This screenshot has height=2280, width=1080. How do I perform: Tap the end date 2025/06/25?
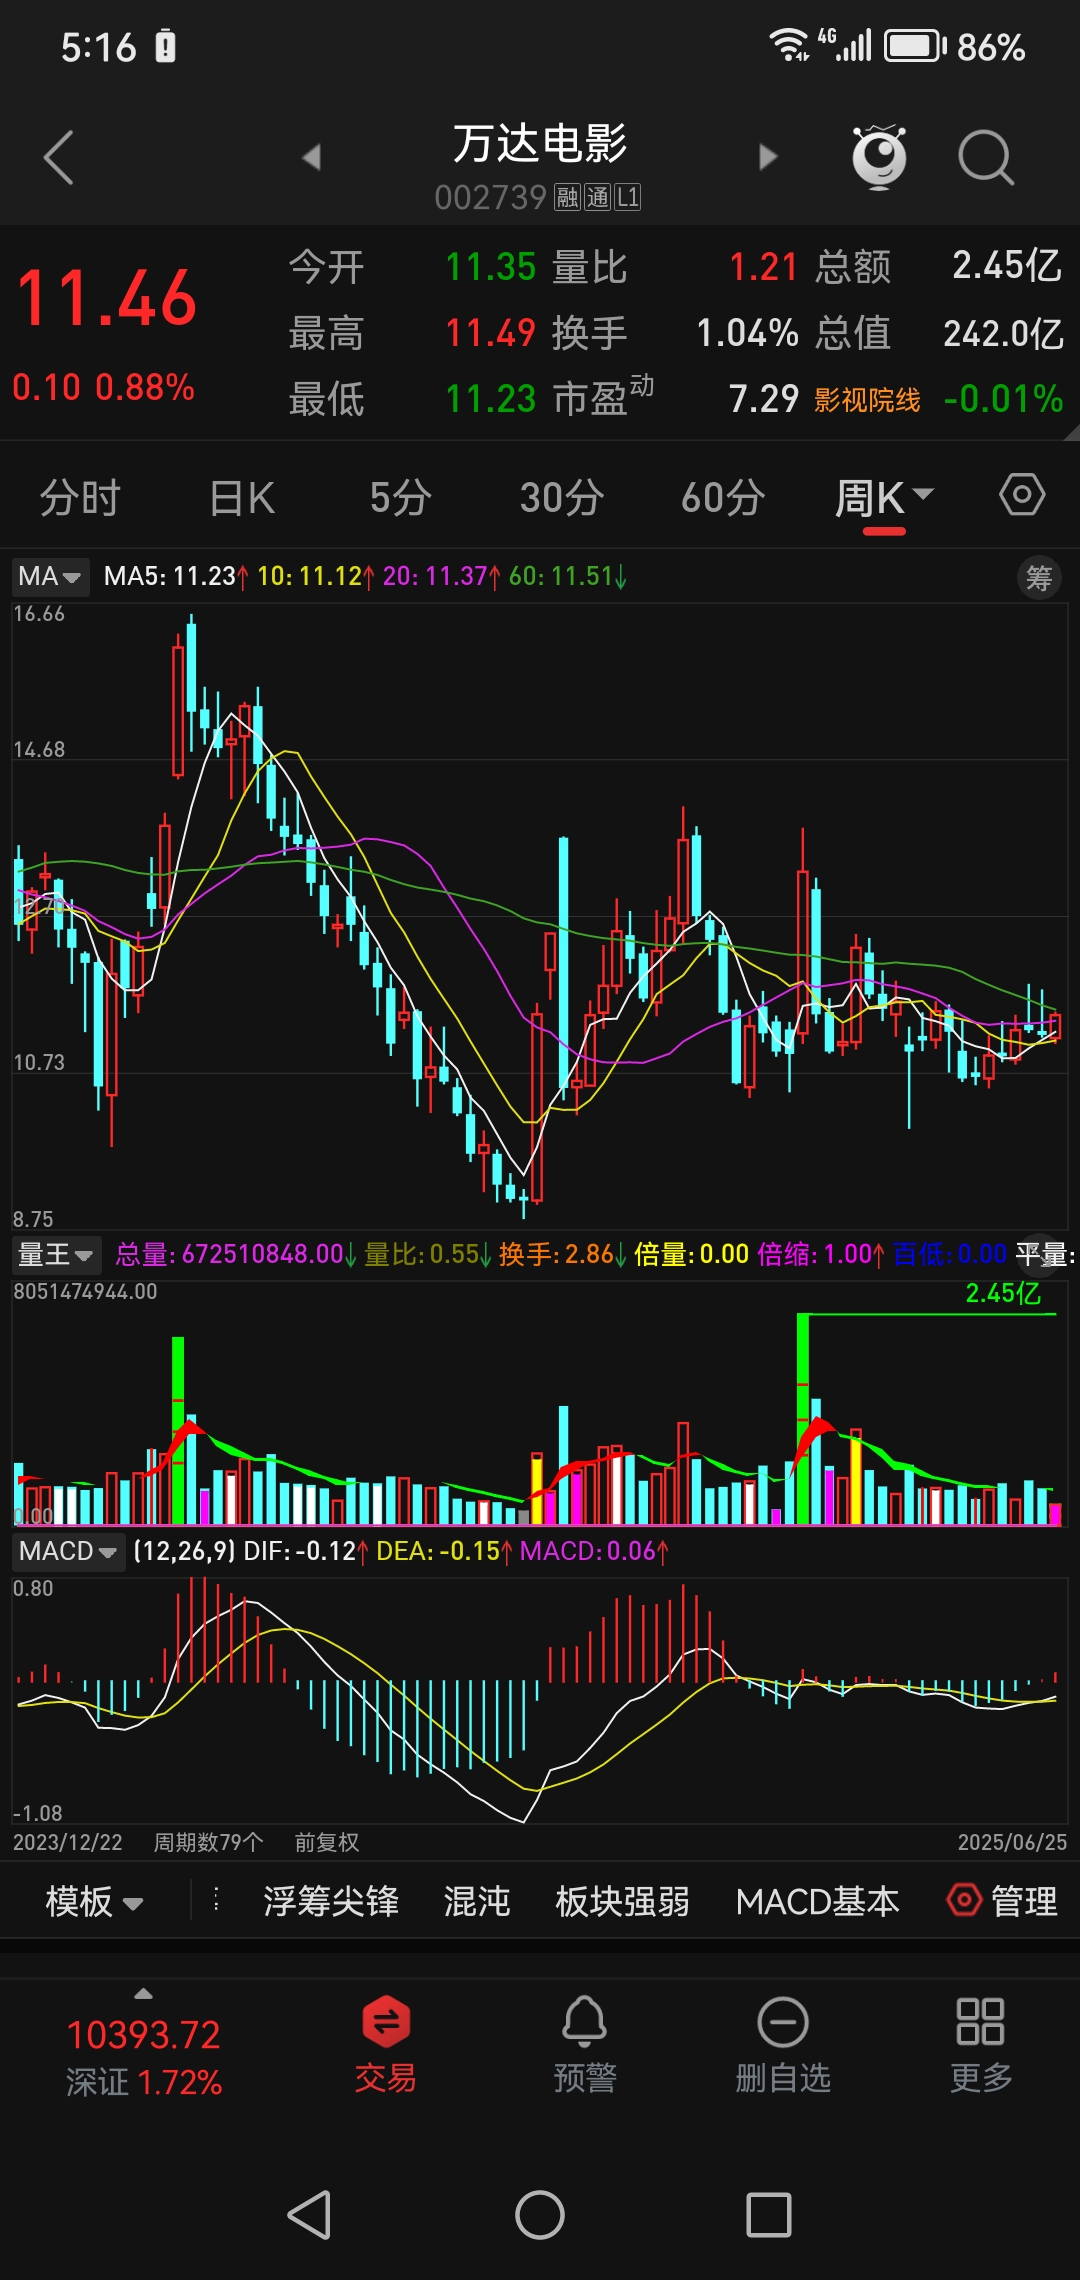click(1012, 1842)
